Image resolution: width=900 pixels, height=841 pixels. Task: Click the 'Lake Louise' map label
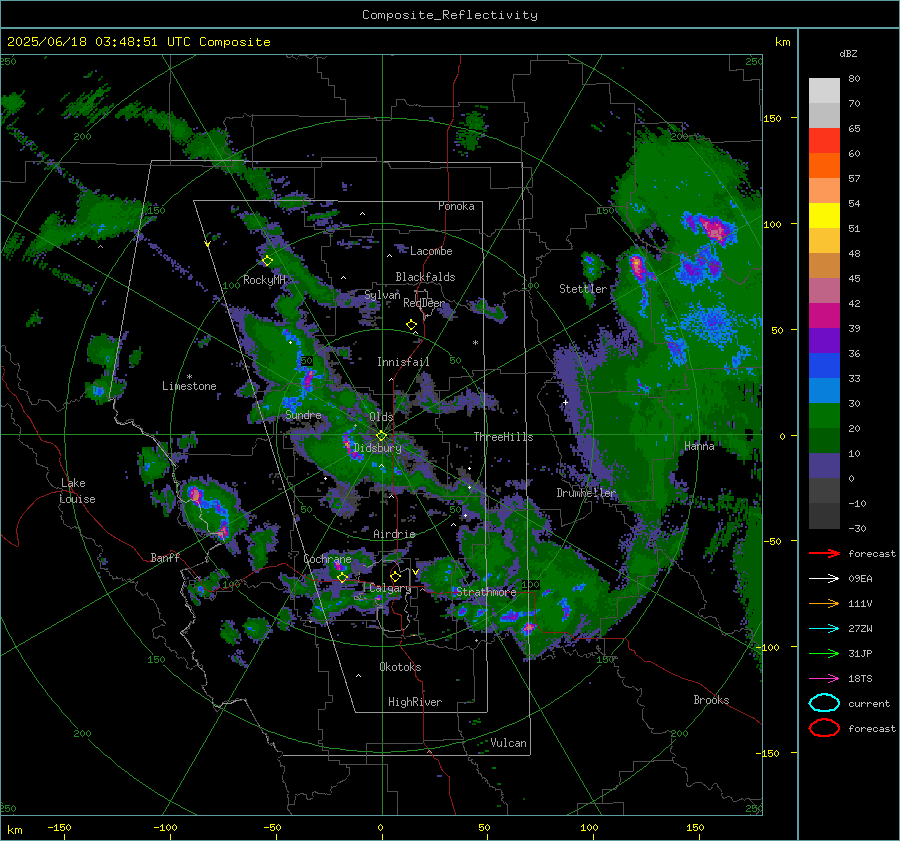pos(77,491)
